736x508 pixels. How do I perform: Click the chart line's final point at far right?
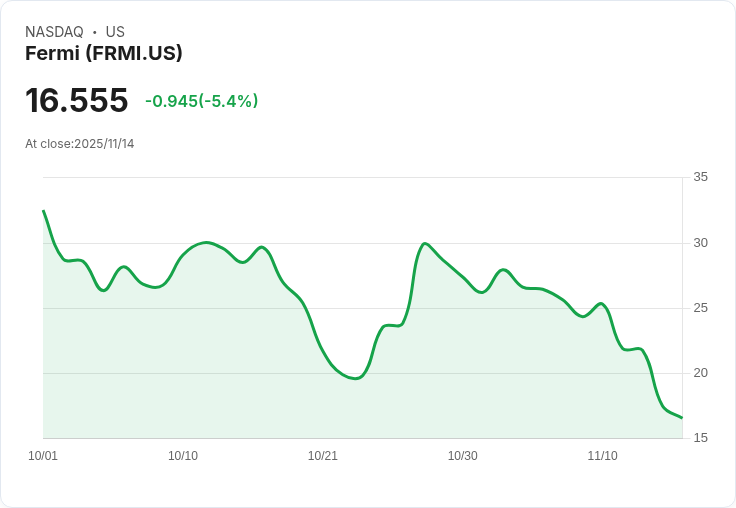point(682,418)
